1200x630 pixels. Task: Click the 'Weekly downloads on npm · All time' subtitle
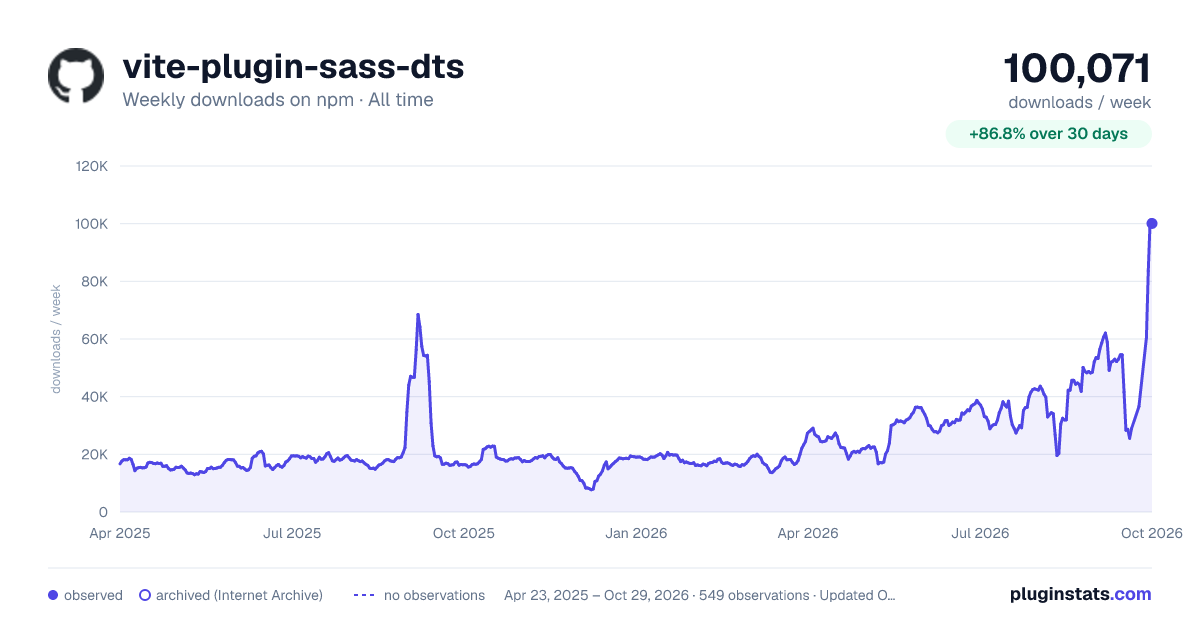point(278,100)
